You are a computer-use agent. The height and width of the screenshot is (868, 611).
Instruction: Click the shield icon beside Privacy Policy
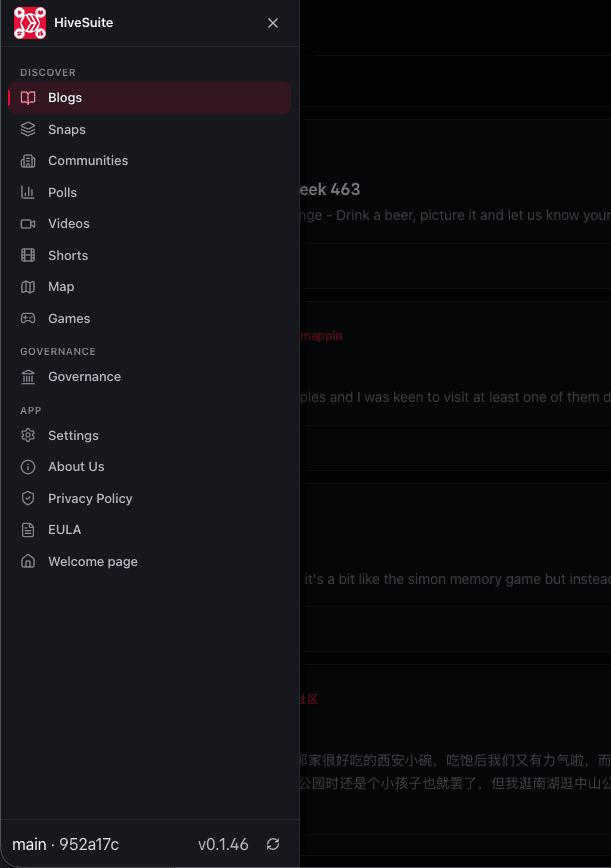pos(28,499)
